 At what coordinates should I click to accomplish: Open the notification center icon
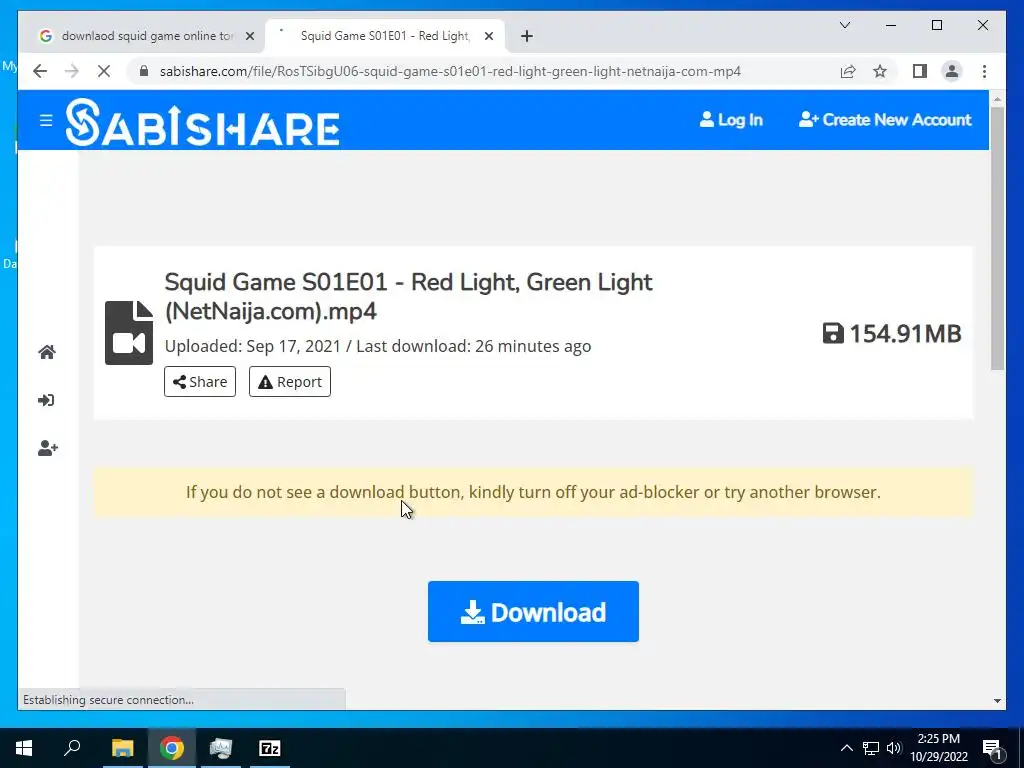point(993,749)
